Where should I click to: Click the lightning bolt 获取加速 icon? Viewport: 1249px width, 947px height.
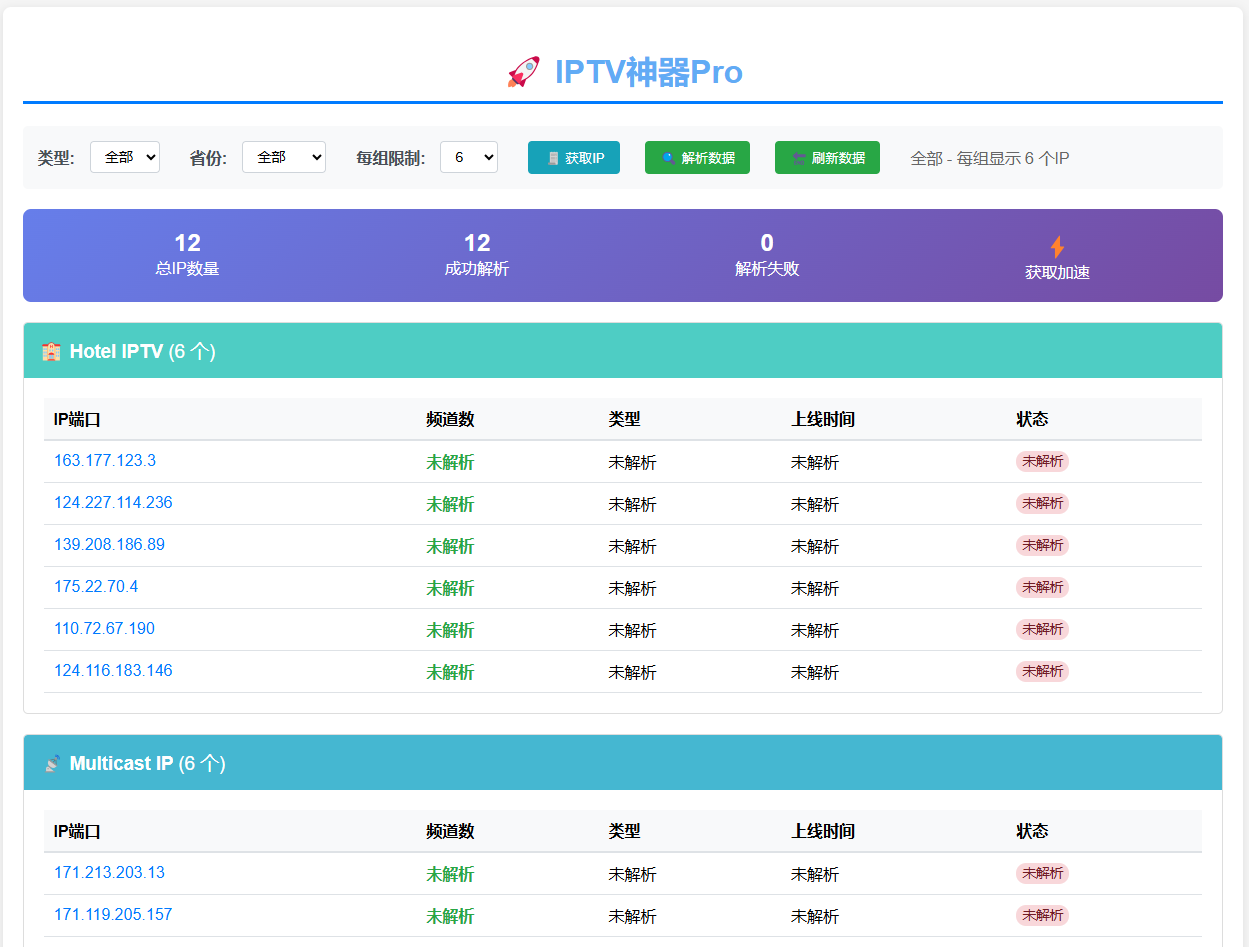1057,247
